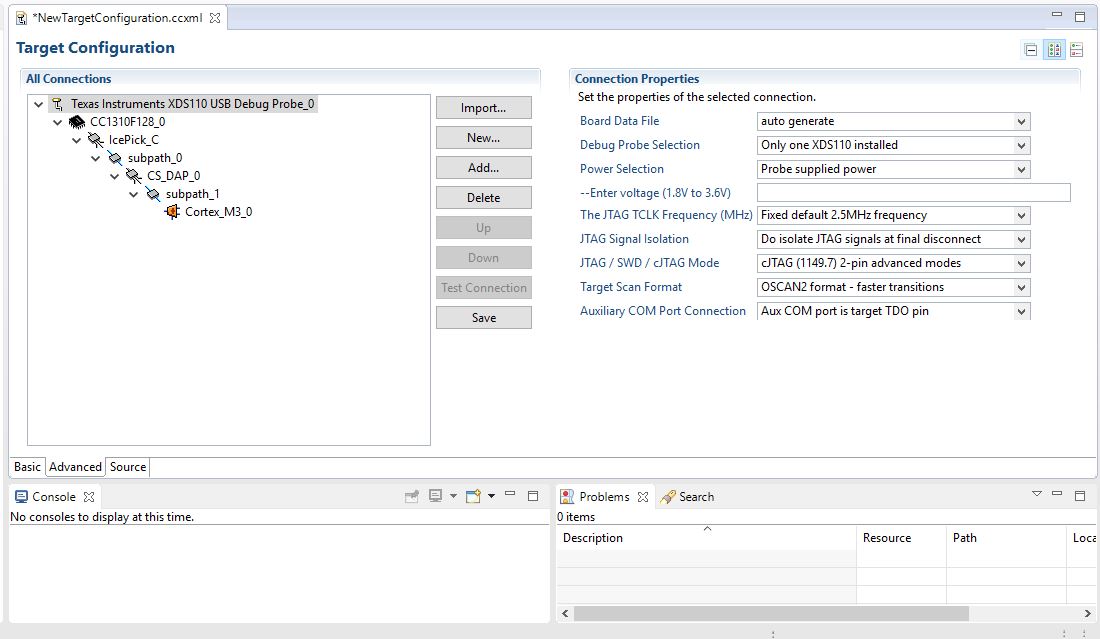Close the Problems view tab
Screen dimensions: 1100x639
tap(643, 497)
